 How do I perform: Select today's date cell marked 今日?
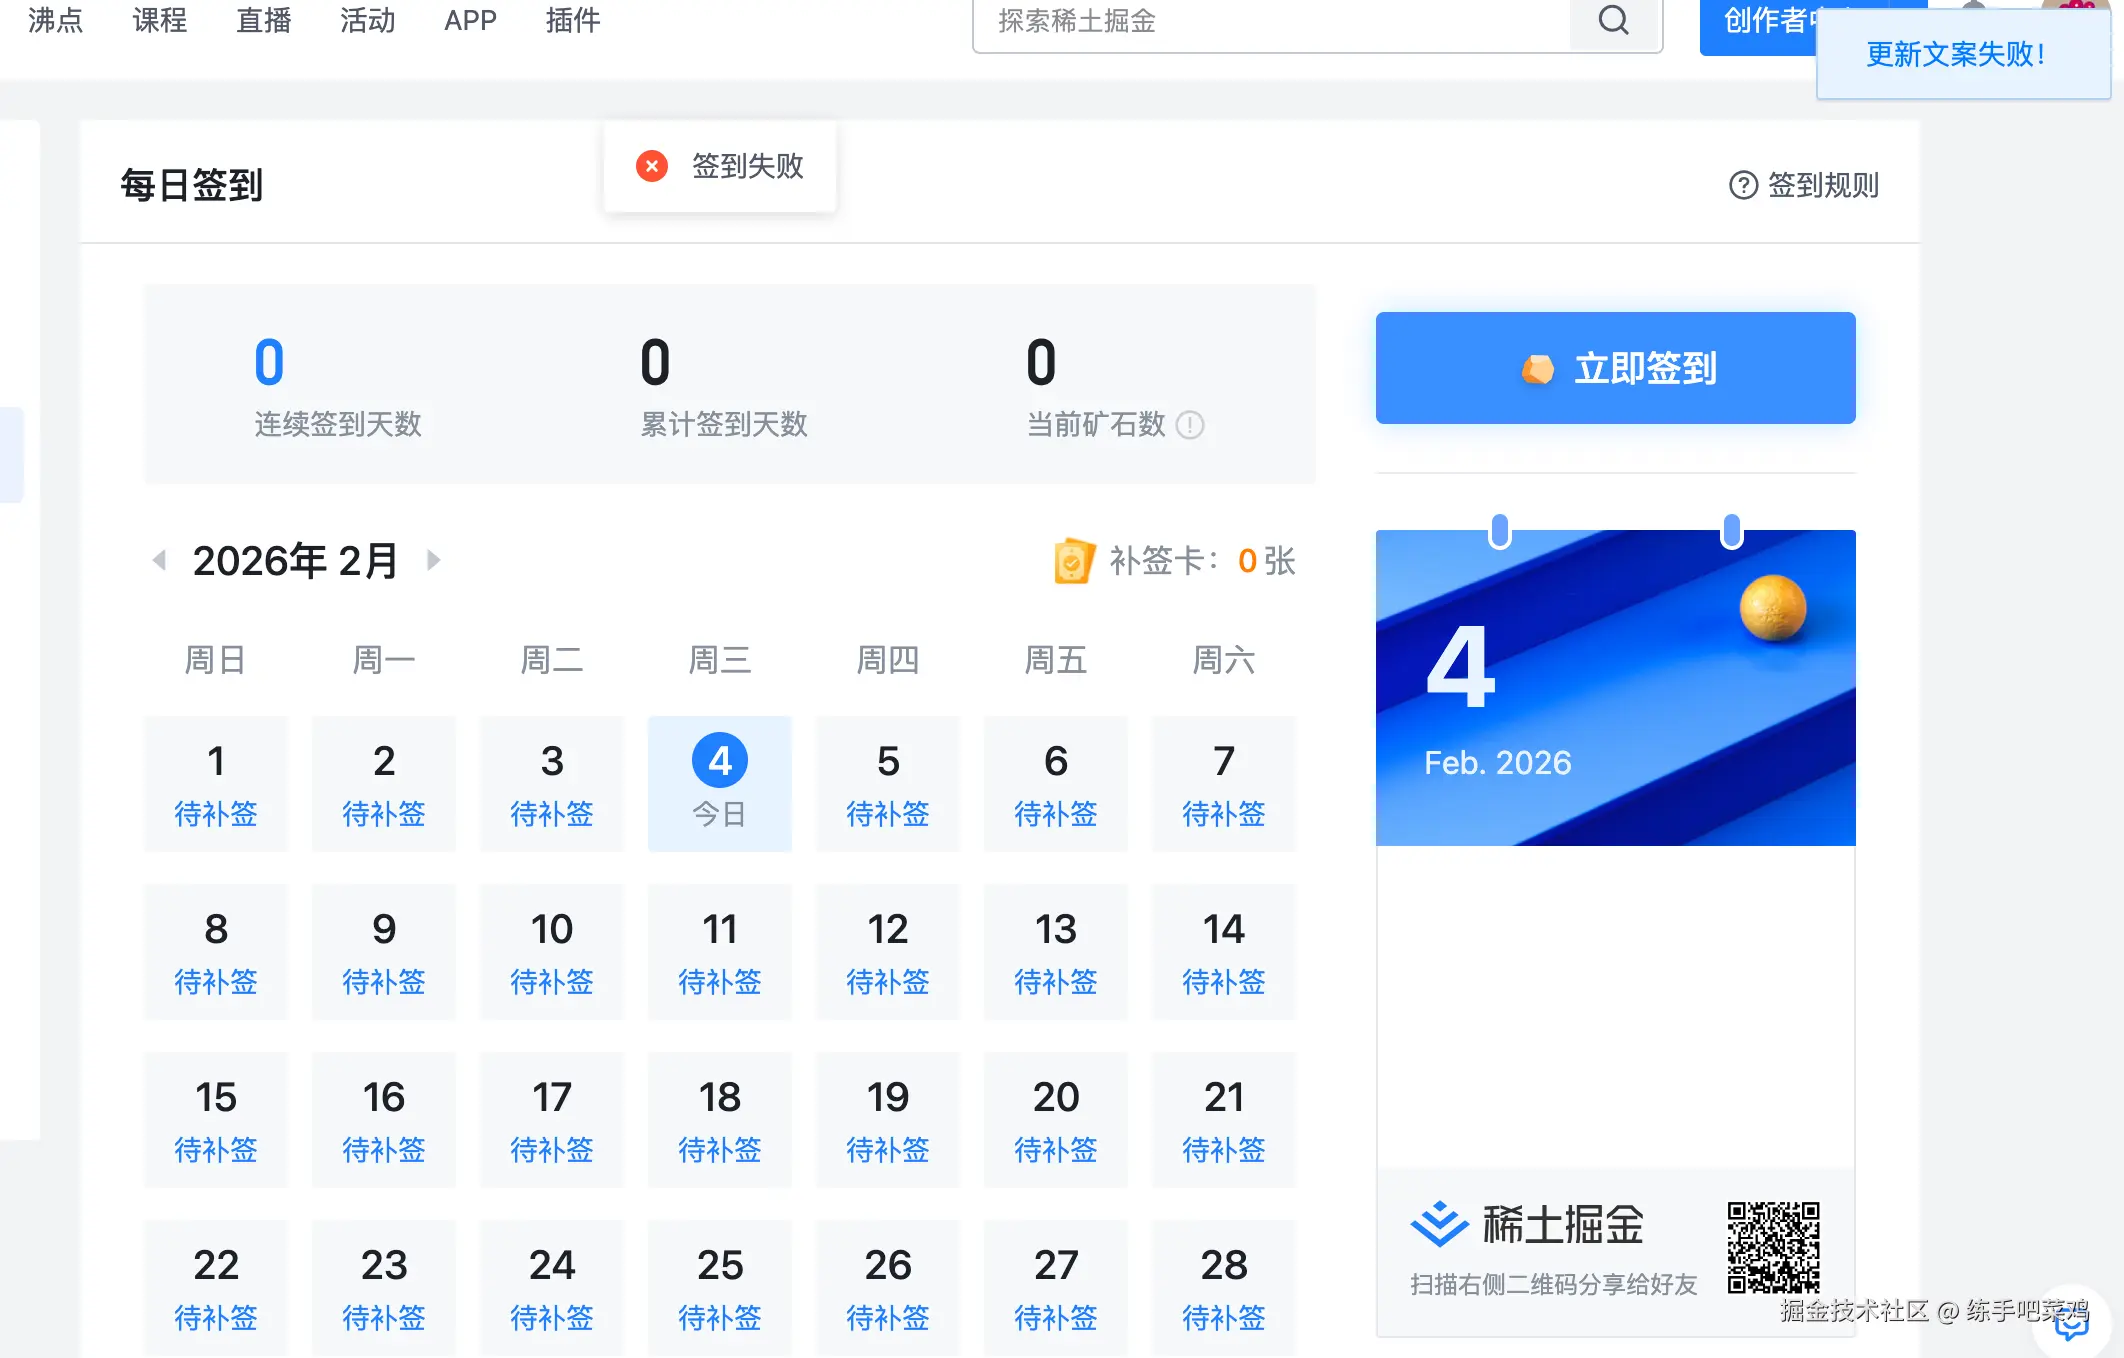click(719, 783)
